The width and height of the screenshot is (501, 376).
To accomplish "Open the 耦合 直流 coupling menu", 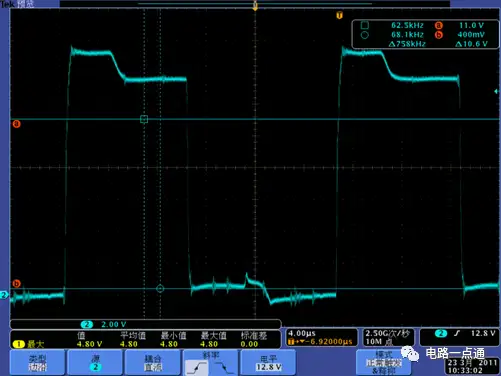I will (x=153, y=363).
